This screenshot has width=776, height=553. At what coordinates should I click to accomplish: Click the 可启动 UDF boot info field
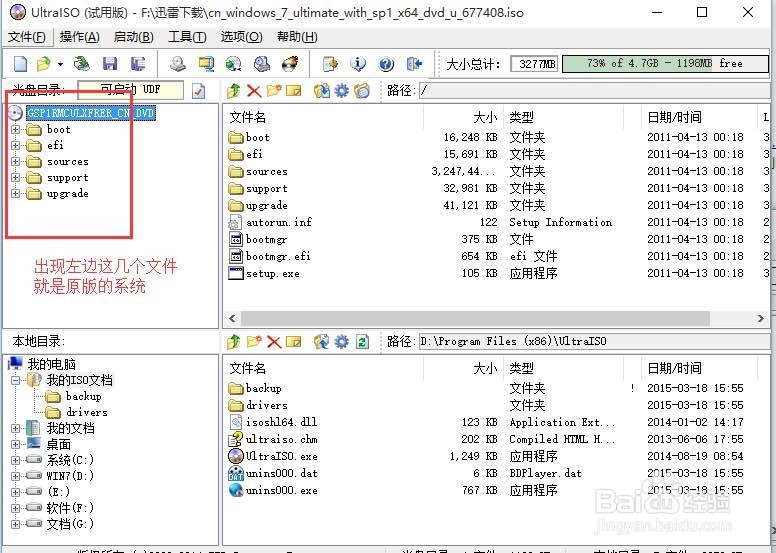131,90
